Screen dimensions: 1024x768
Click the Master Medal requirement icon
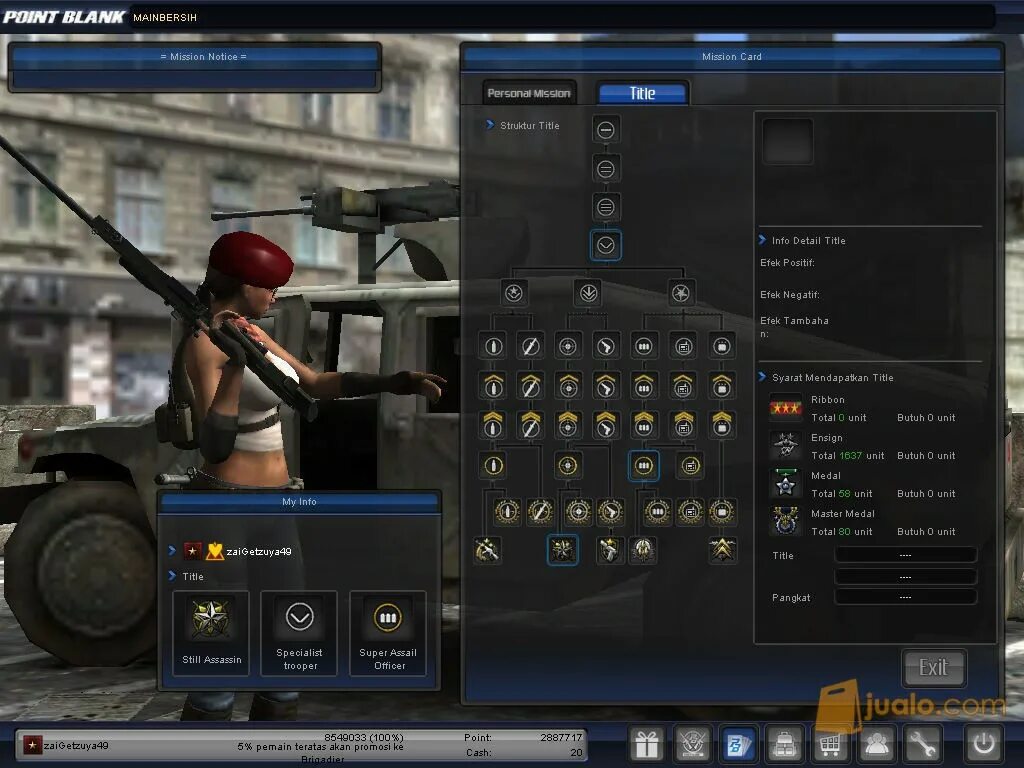(785, 522)
